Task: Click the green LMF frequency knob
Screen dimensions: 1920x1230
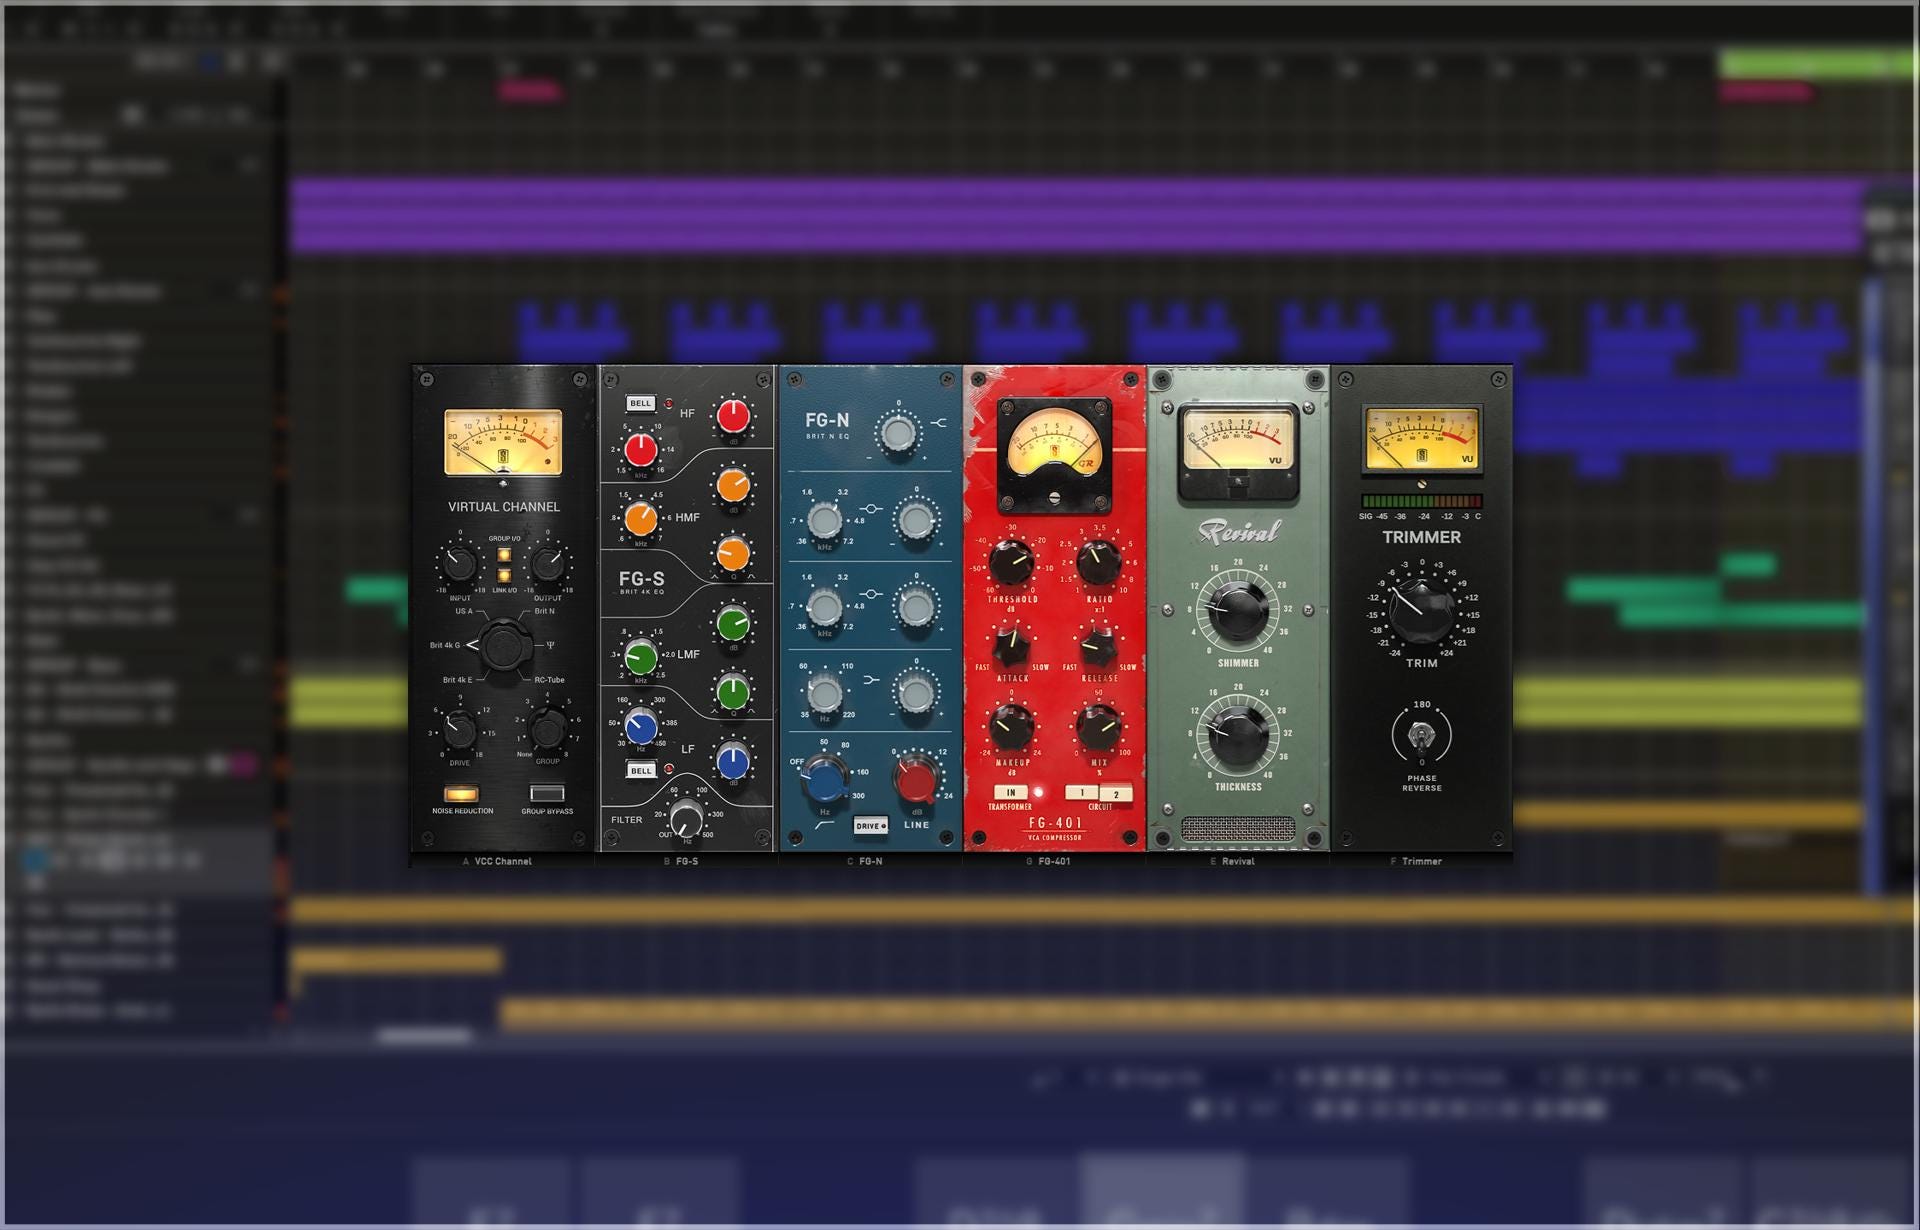Action: pyautogui.click(x=640, y=657)
